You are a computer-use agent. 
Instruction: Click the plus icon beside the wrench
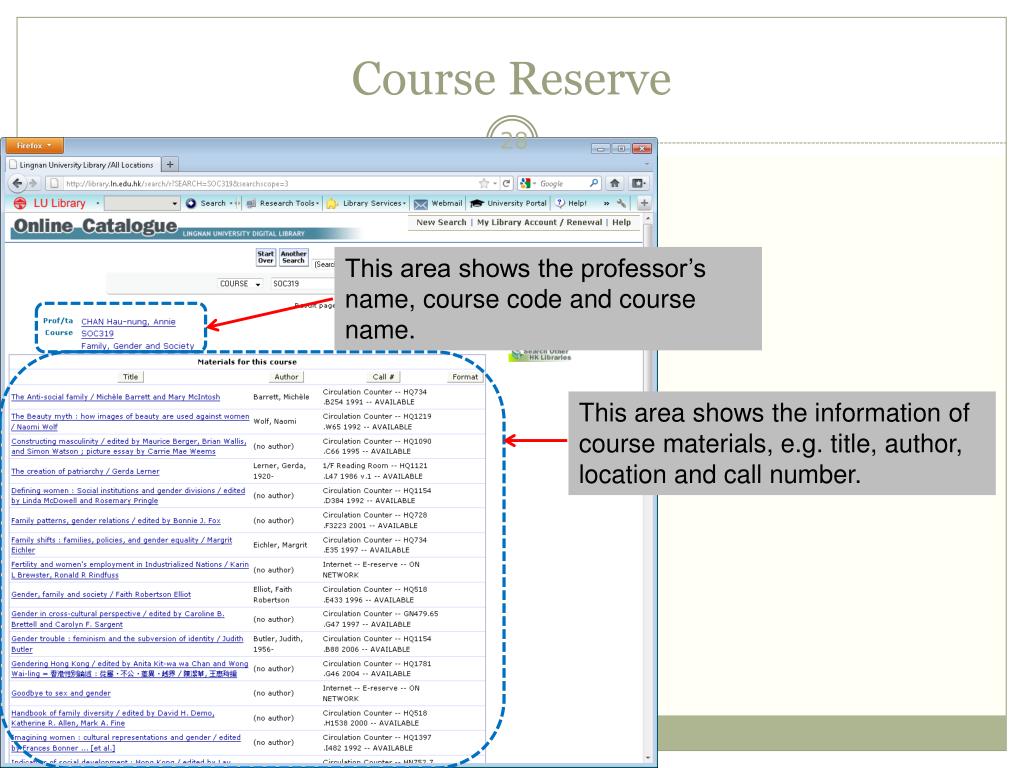[644, 203]
